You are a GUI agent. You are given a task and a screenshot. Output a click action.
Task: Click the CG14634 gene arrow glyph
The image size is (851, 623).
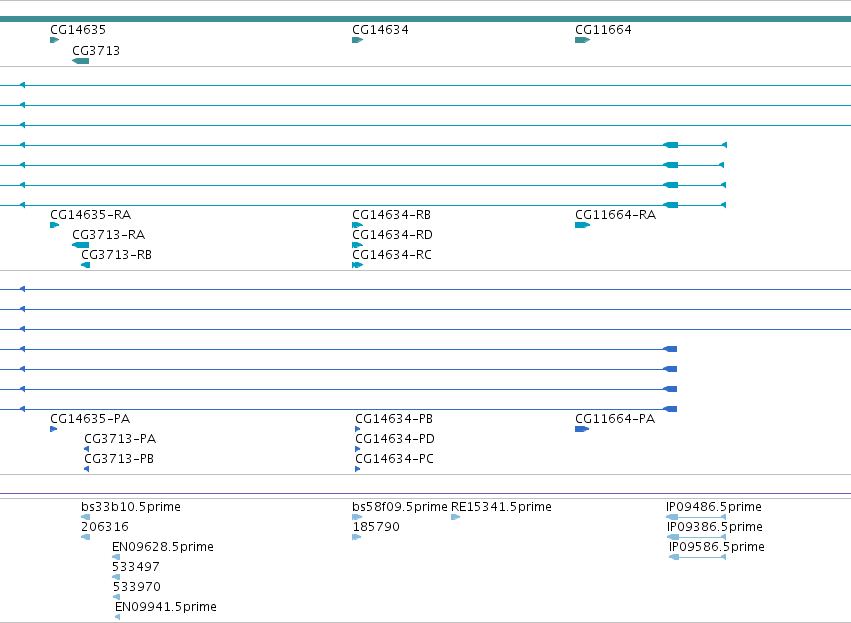[357, 40]
